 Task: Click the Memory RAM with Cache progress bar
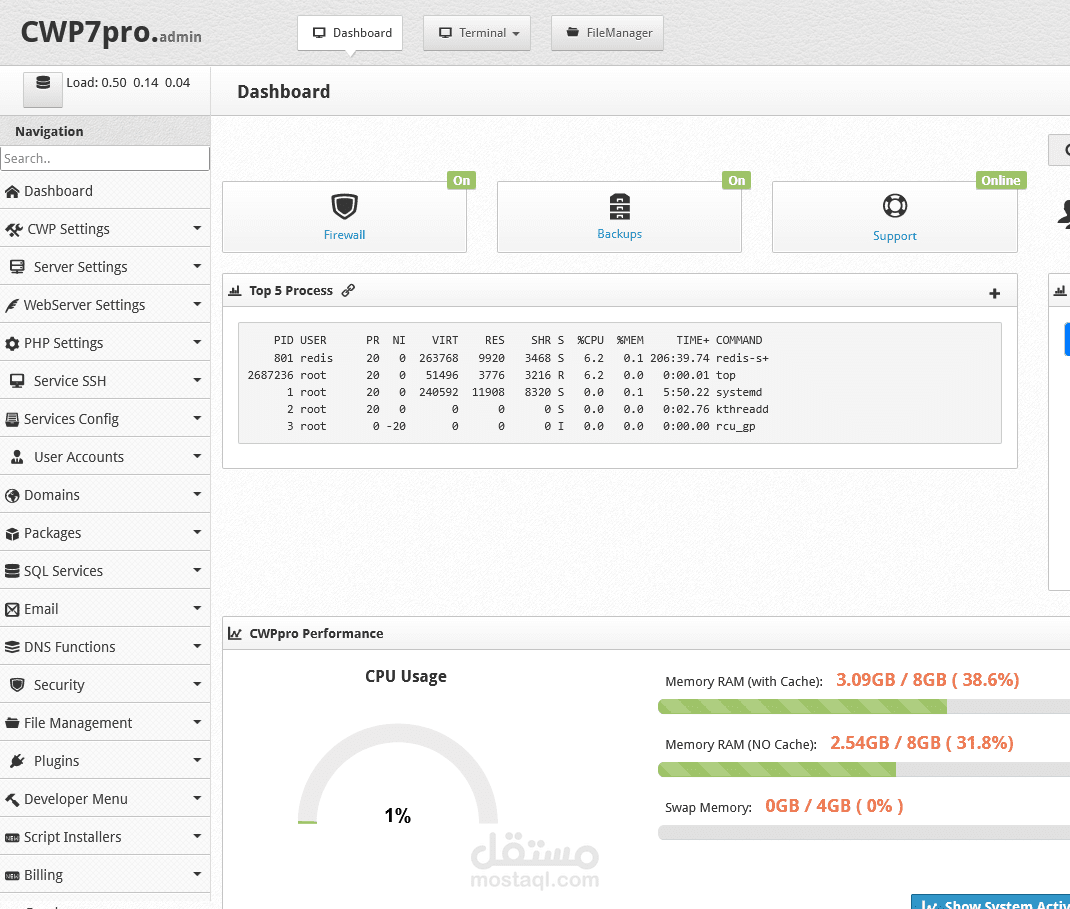(864, 707)
